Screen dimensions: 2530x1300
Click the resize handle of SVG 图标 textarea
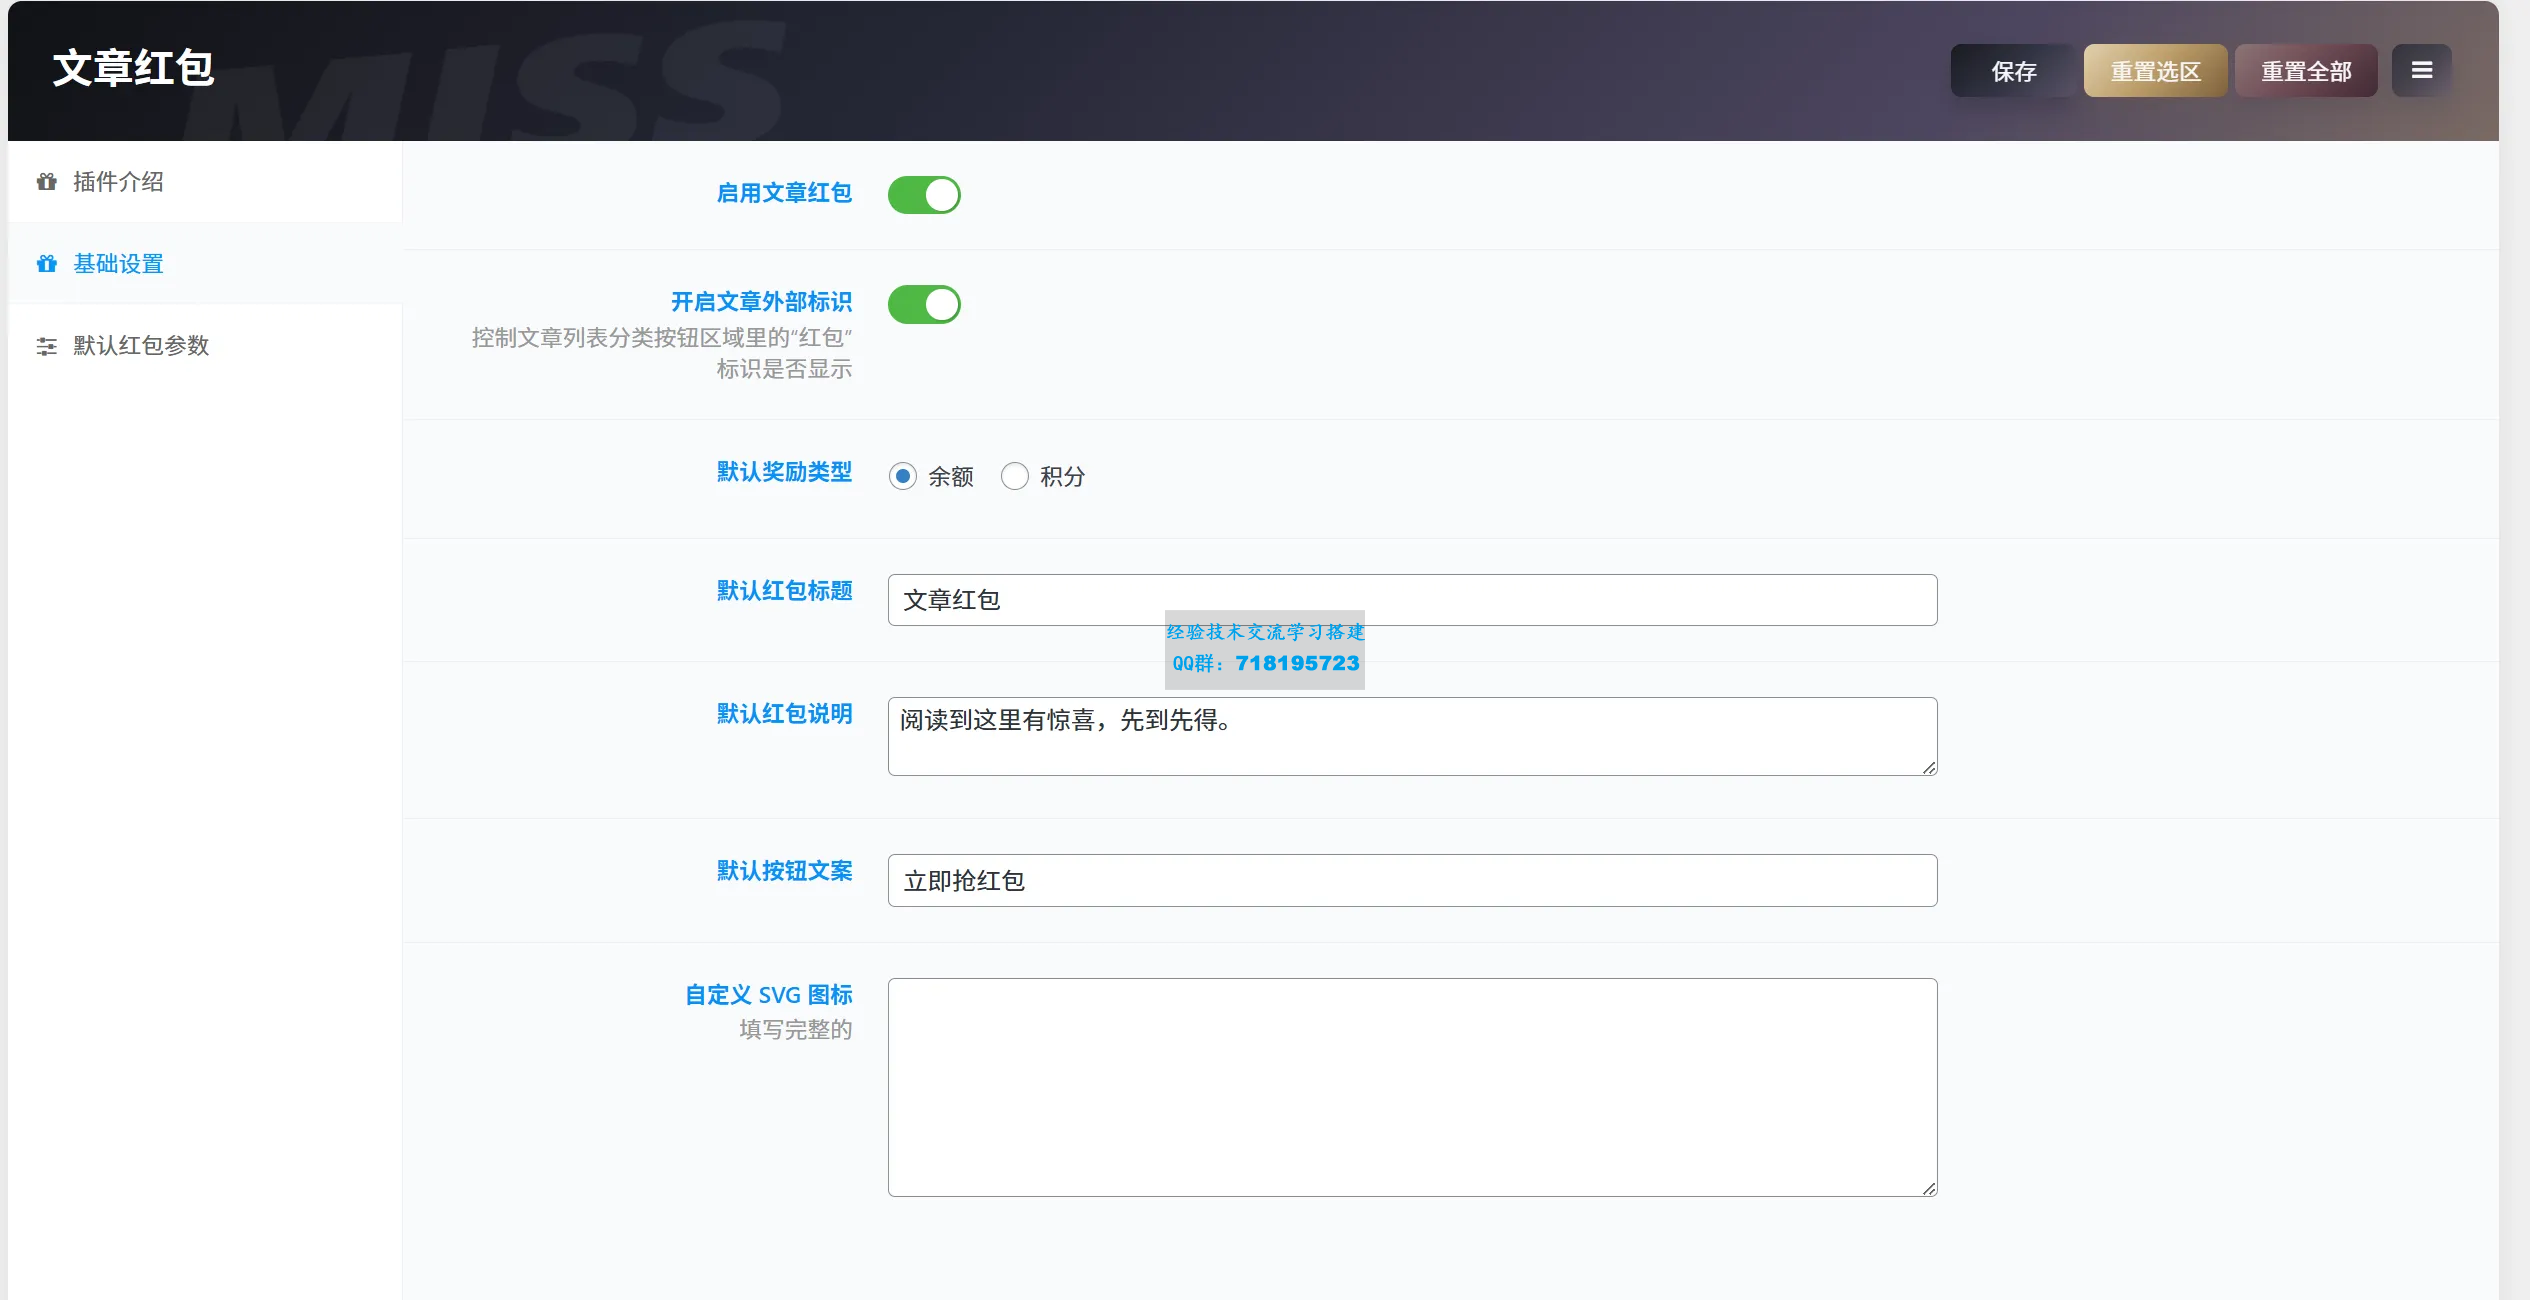[1929, 1188]
